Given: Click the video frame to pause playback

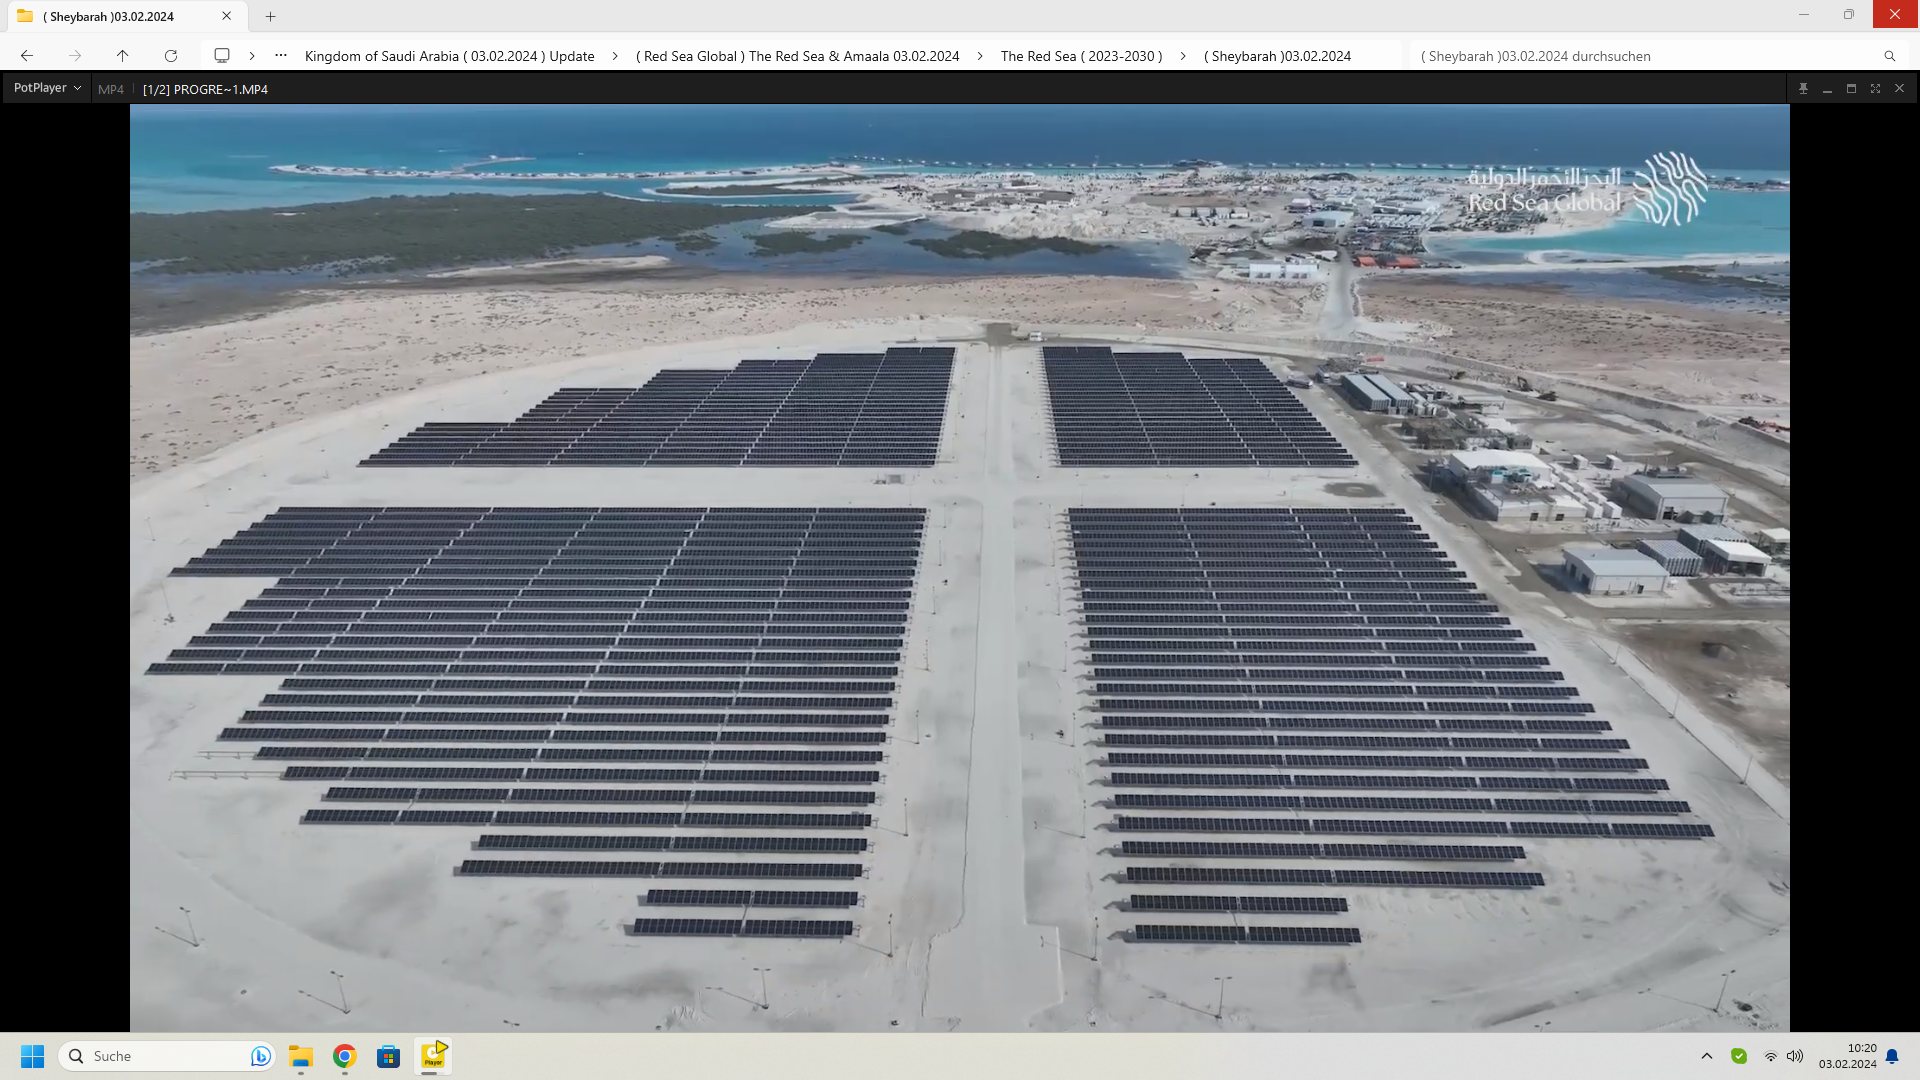Looking at the screenshot, I should coord(960,568).
